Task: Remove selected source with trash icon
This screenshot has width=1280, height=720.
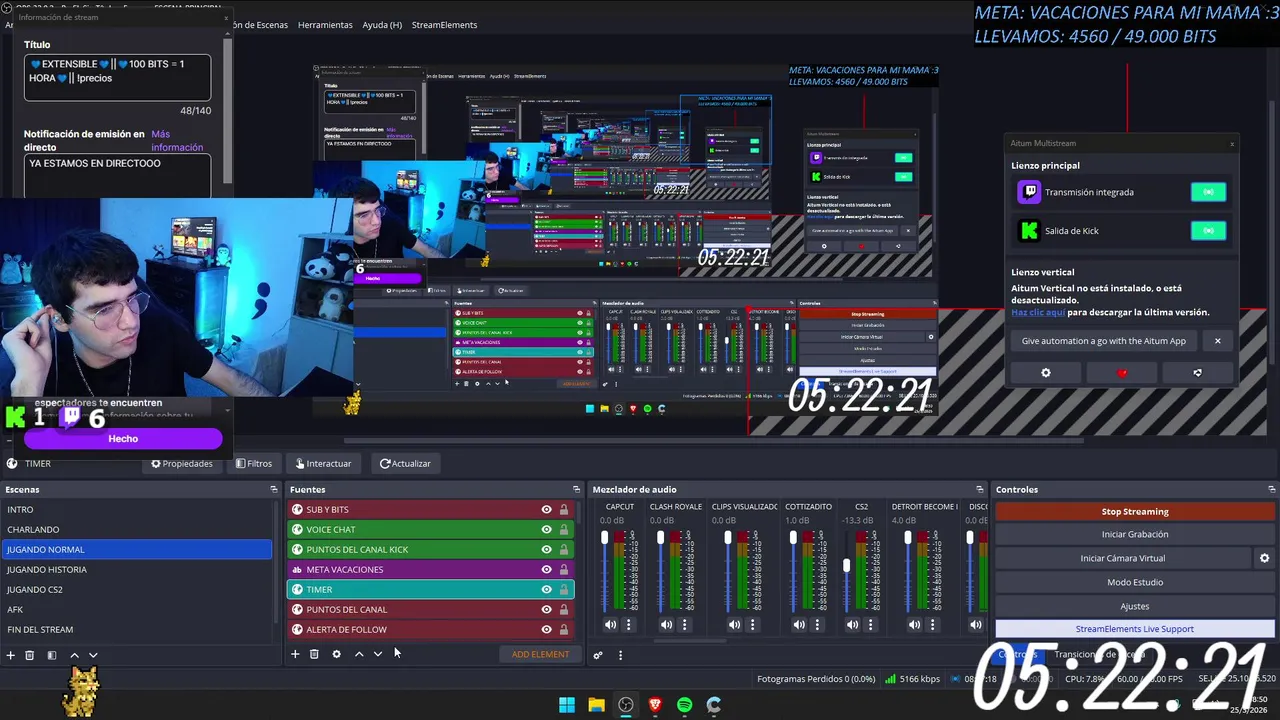Action: 314,654
